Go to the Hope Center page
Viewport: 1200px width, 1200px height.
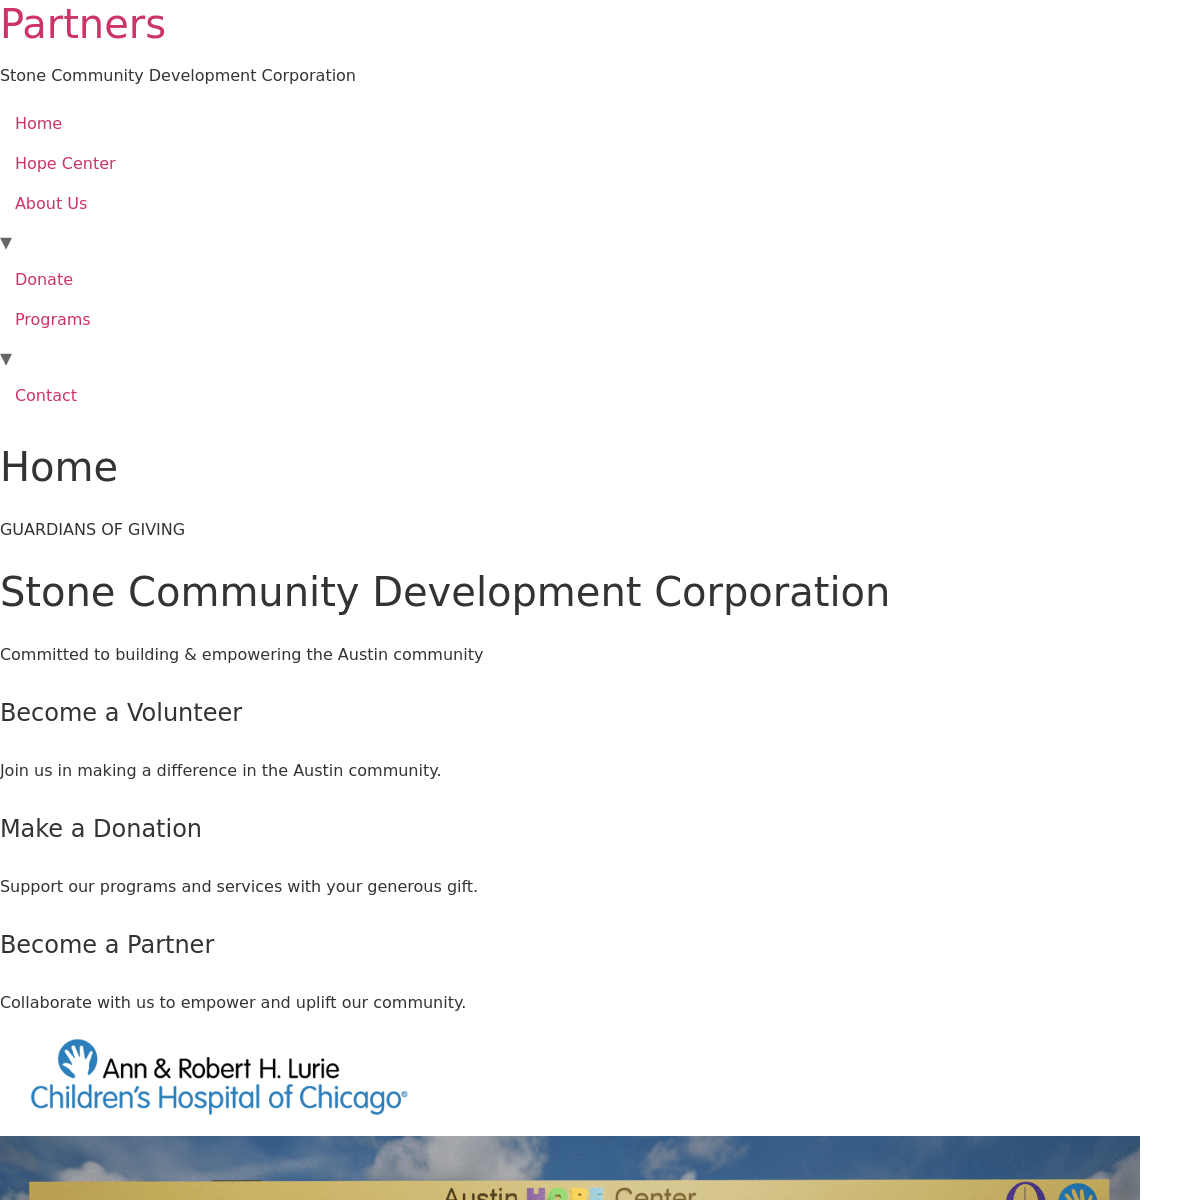[65, 164]
